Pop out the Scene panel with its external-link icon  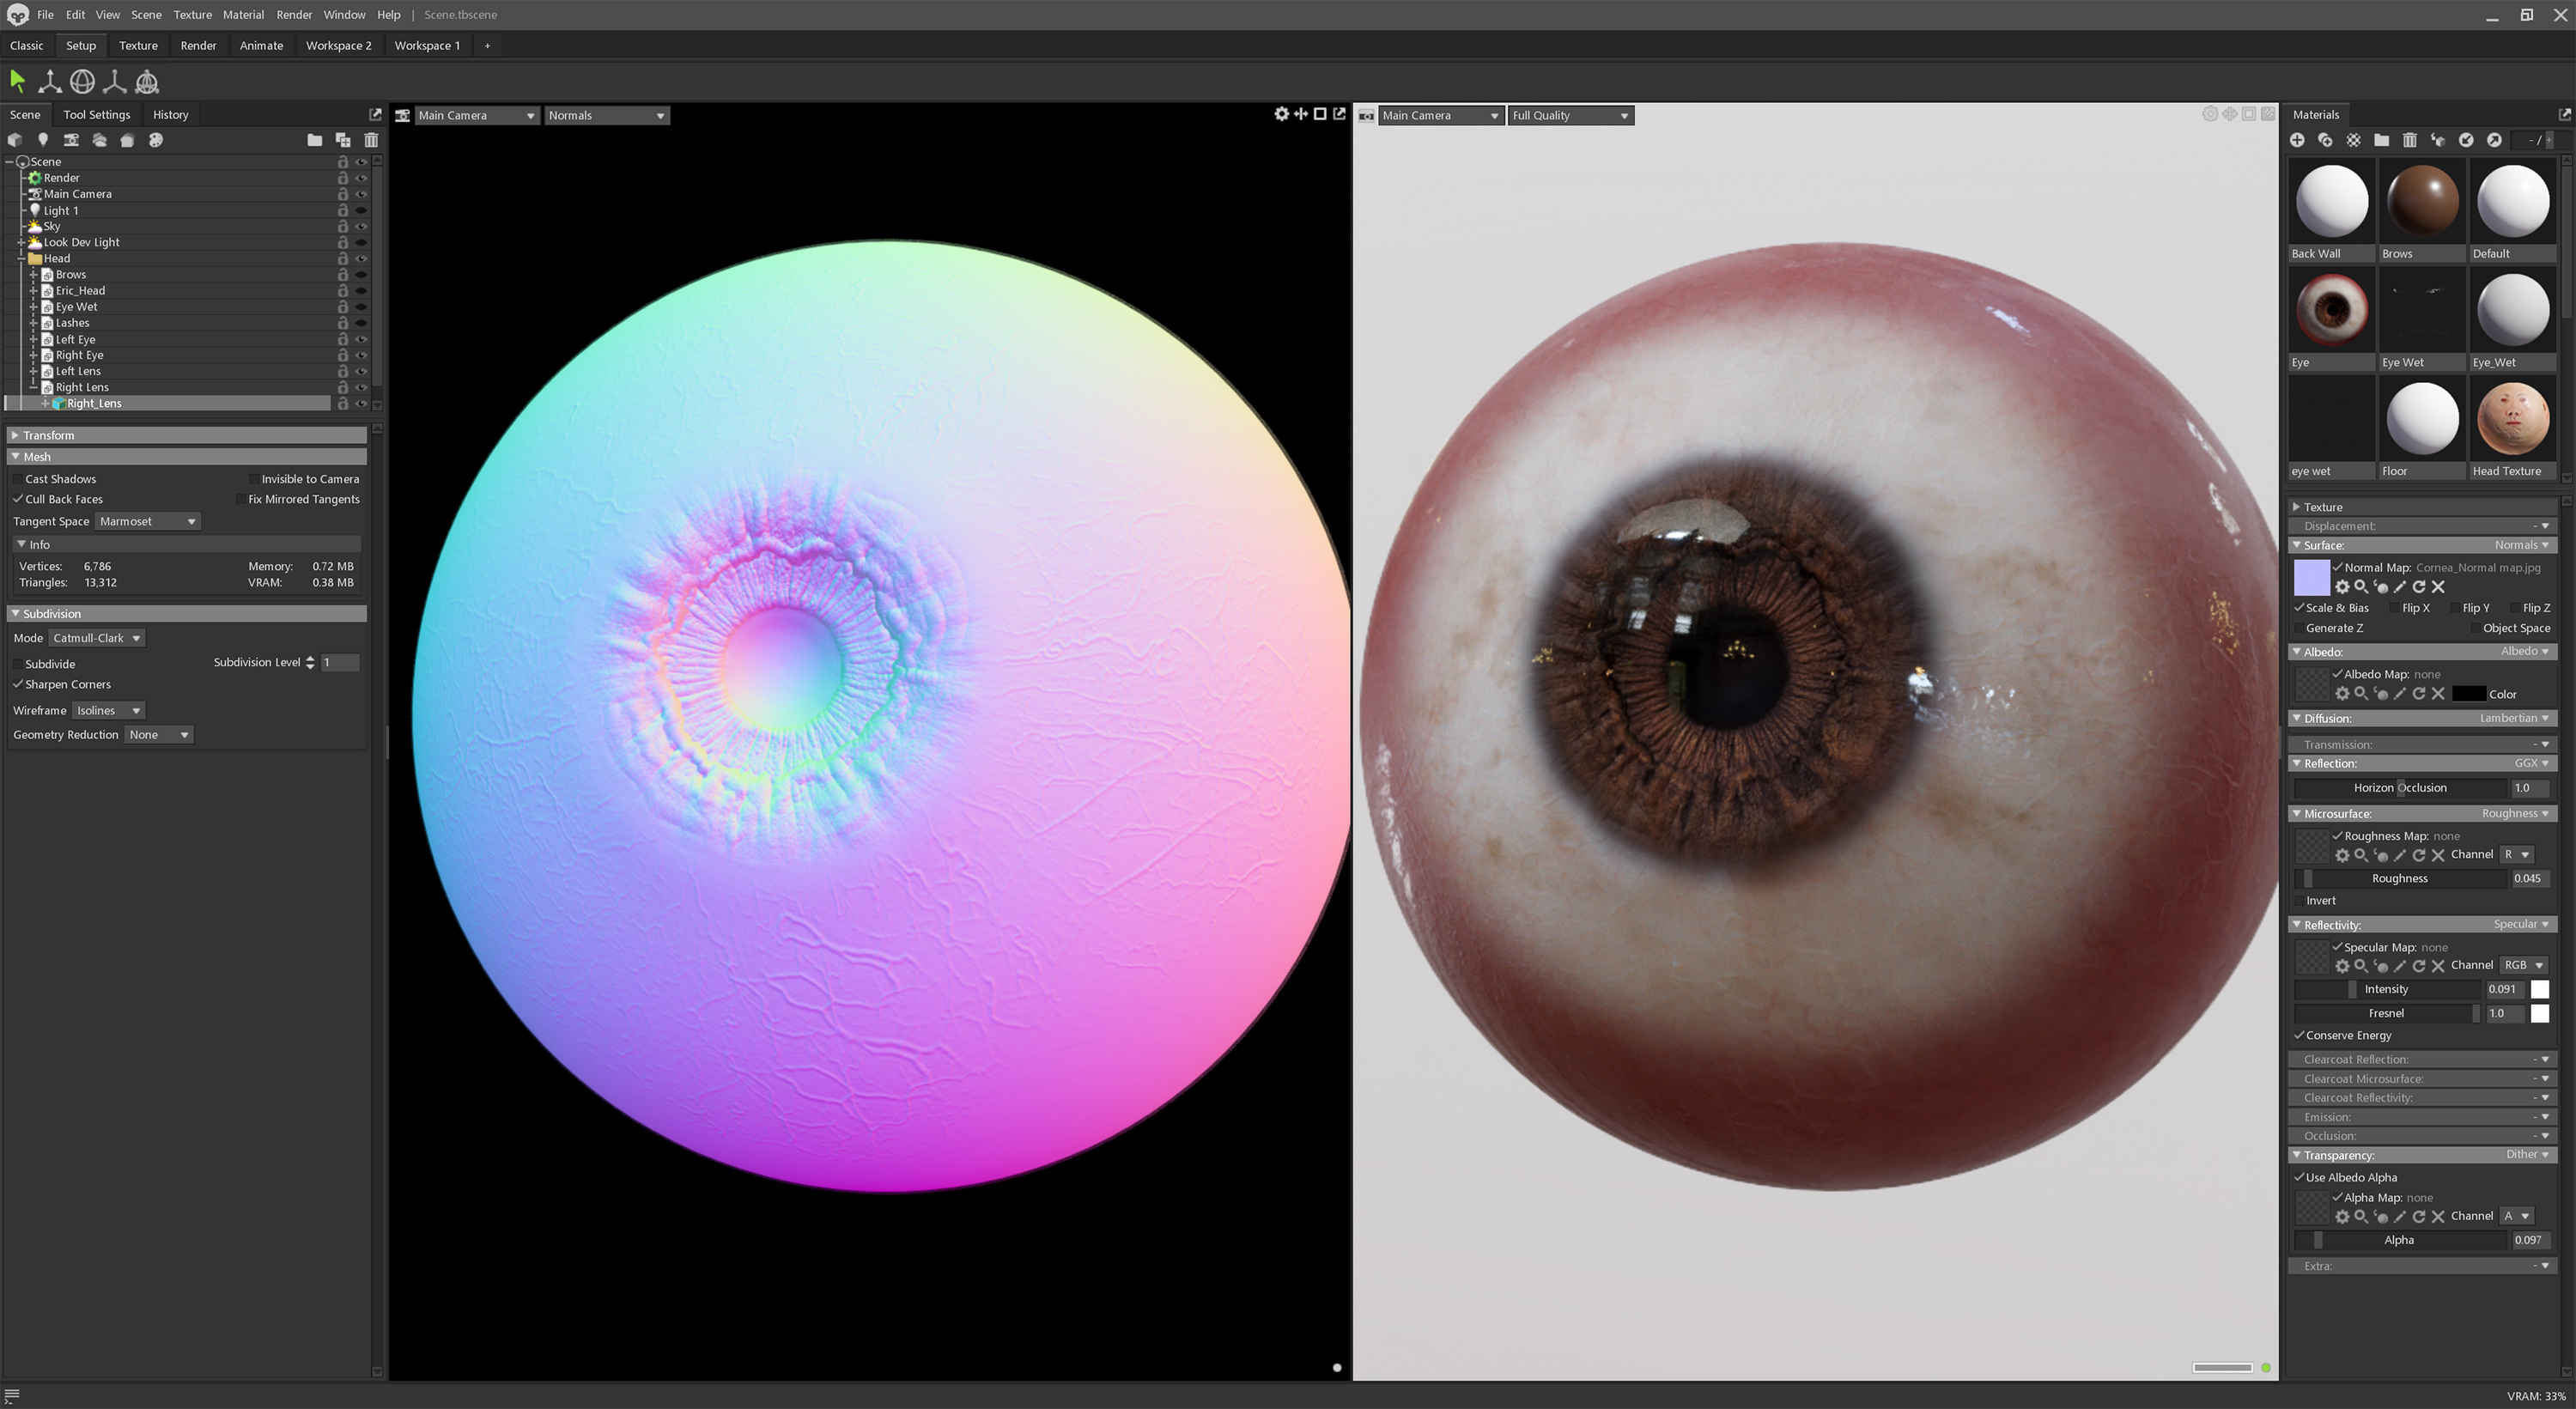374,114
